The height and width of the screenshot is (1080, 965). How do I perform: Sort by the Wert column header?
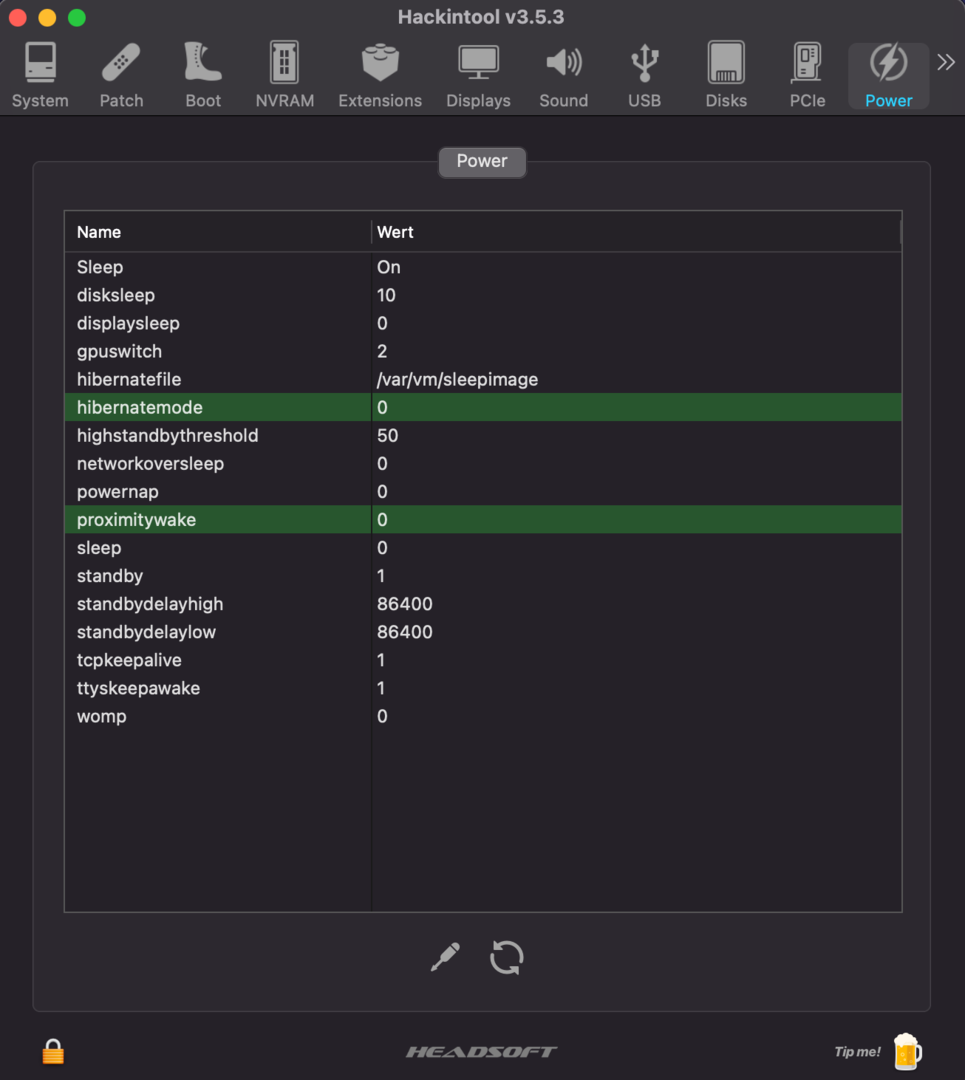click(x=636, y=232)
